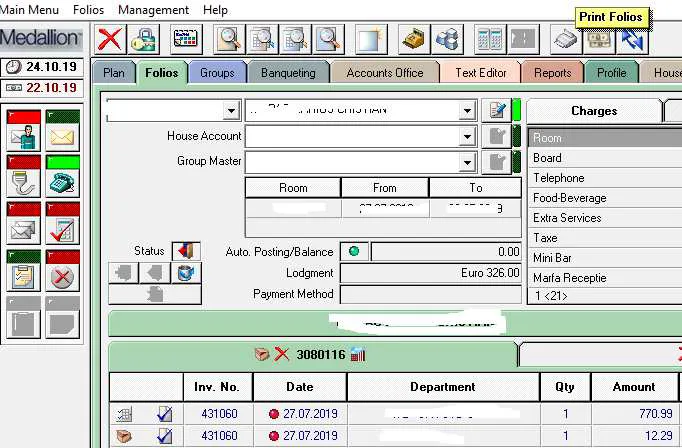
Task: Click the blue arrows refresh icon
Action: coord(632,40)
